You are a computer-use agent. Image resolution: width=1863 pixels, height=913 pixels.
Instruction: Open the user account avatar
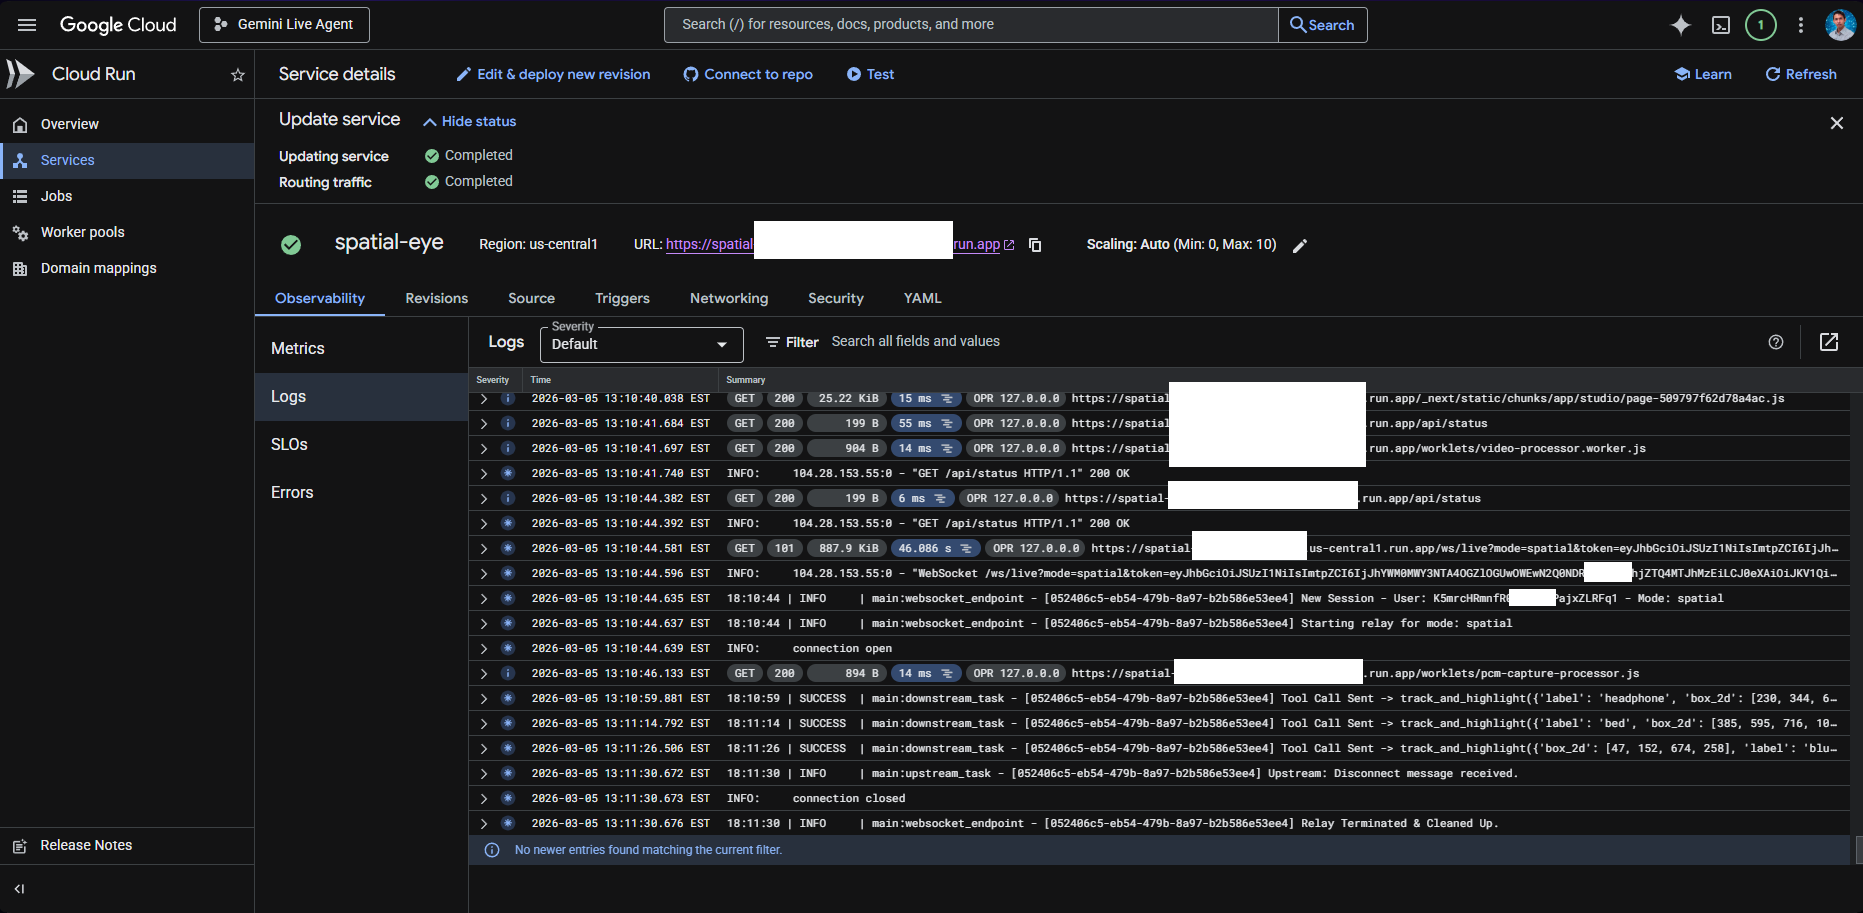(x=1840, y=25)
